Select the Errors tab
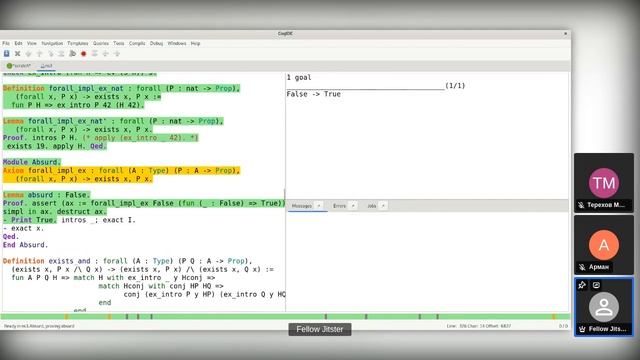 [x=339, y=206]
